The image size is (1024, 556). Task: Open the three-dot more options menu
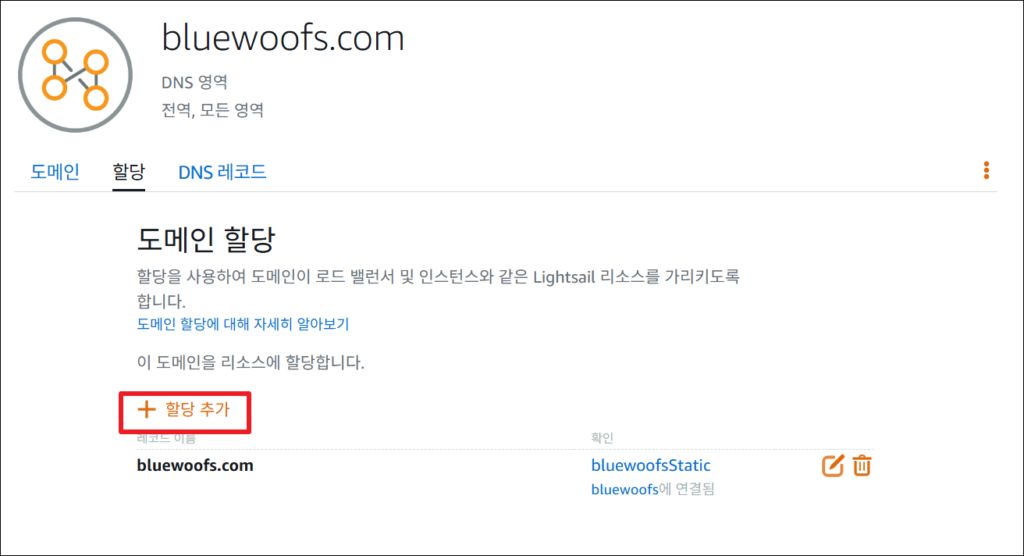point(986,171)
